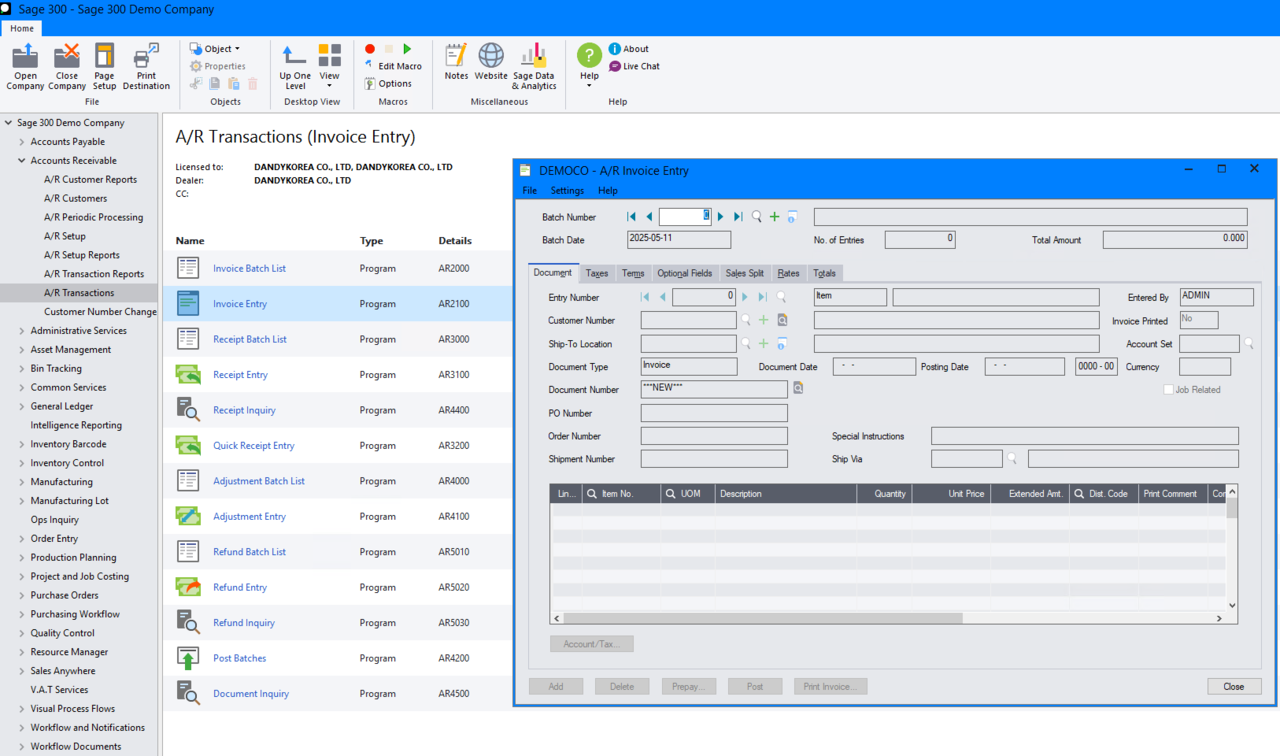1280x756 pixels.
Task: Click the PO Number input field
Action: pos(714,413)
